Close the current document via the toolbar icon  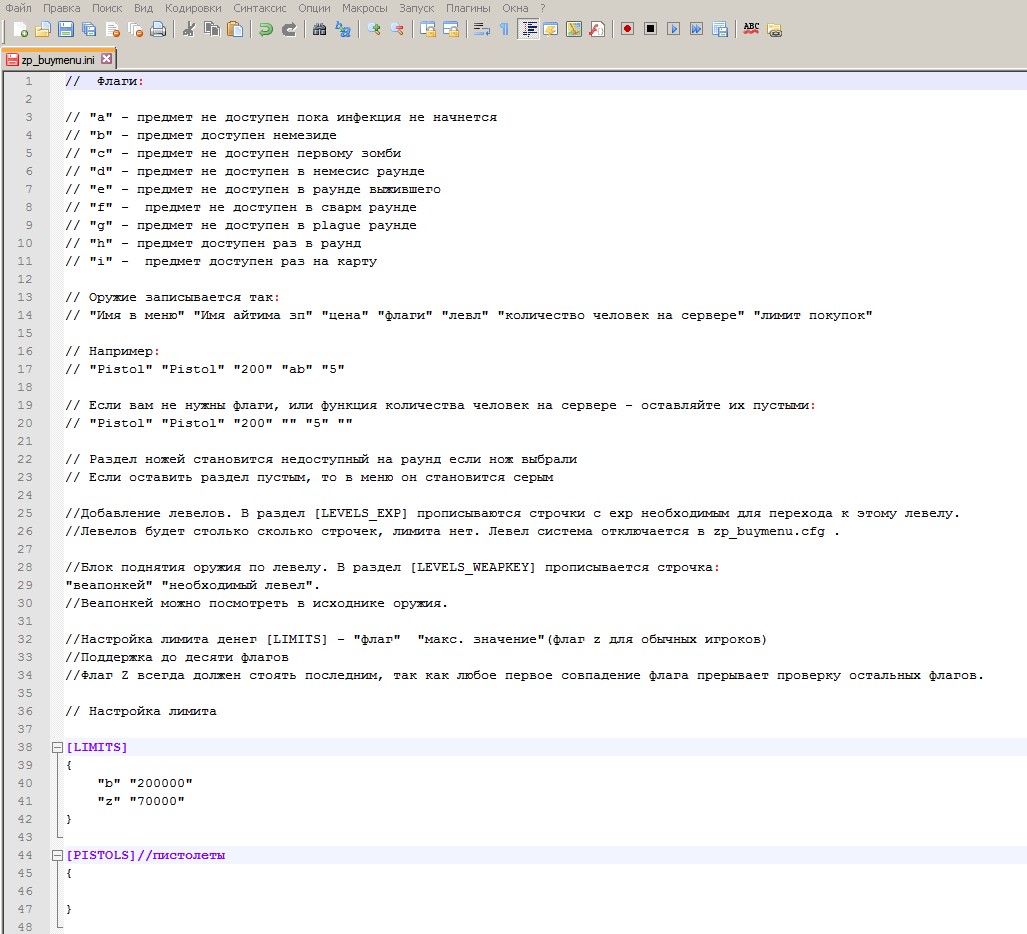[113, 29]
